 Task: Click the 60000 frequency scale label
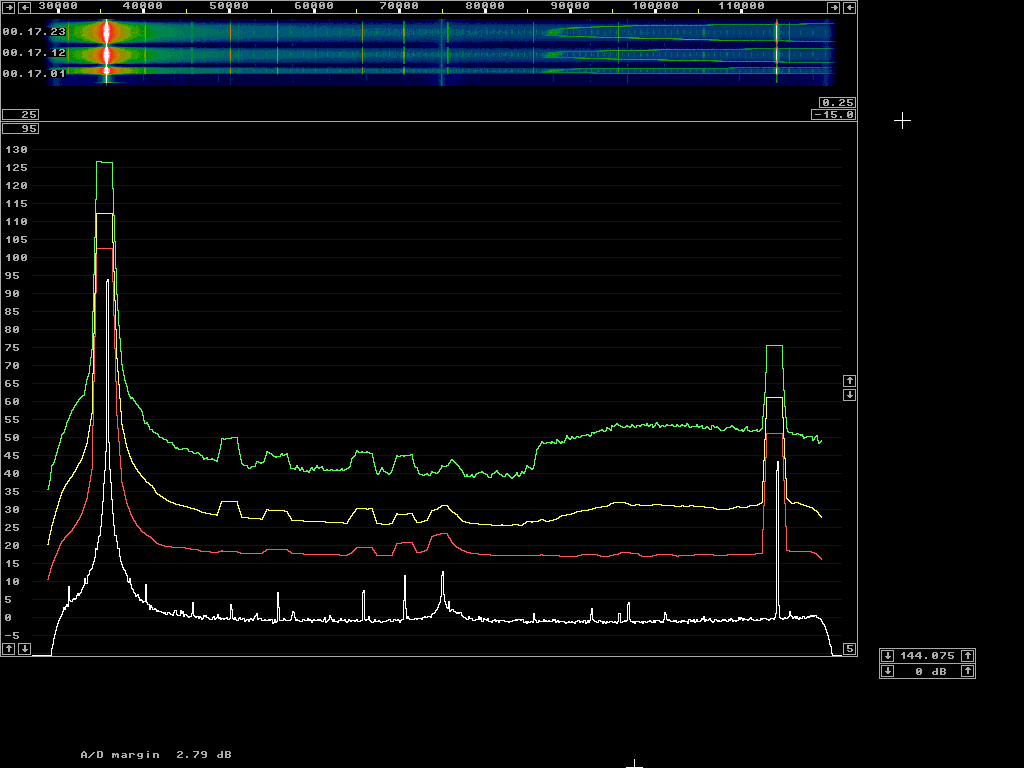pyautogui.click(x=314, y=6)
